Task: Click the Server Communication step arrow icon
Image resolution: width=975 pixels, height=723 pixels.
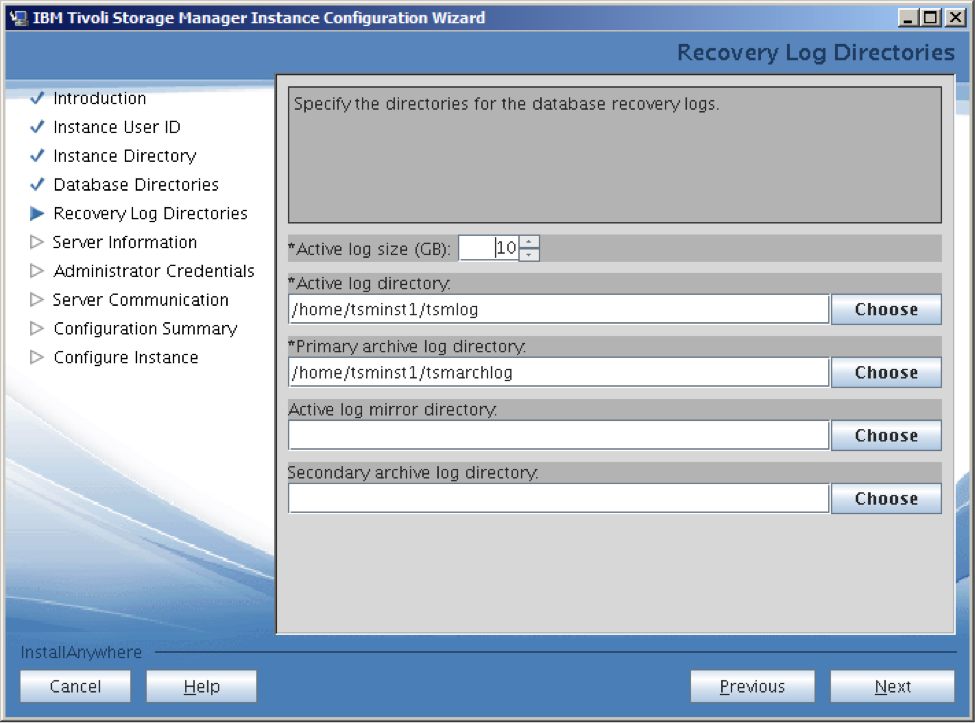Action: pyautogui.click(x=37, y=300)
